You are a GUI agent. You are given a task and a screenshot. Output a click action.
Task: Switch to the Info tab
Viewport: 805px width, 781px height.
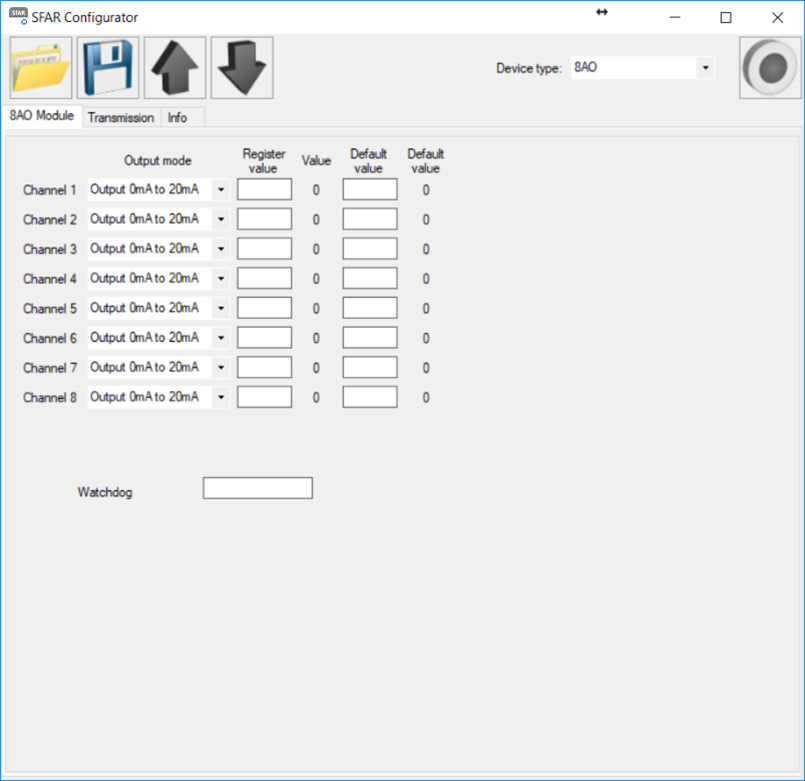[177, 118]
